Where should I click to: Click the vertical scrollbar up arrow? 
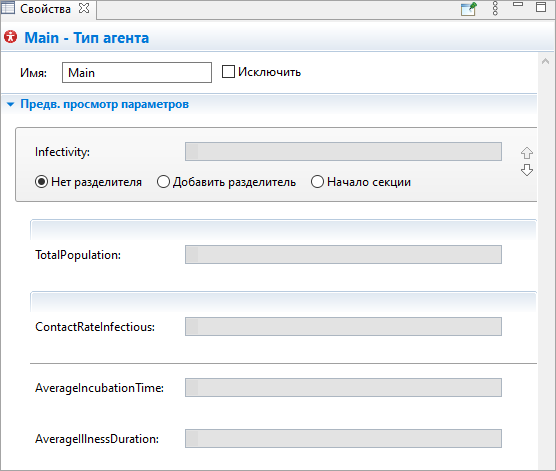coord(545,61)
